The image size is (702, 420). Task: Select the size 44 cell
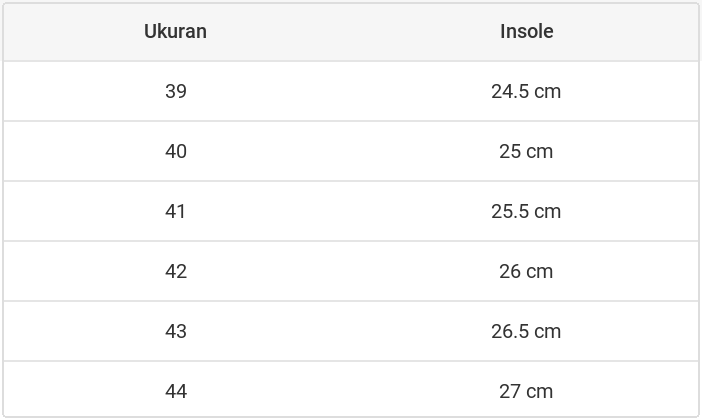tap(176, 391)
